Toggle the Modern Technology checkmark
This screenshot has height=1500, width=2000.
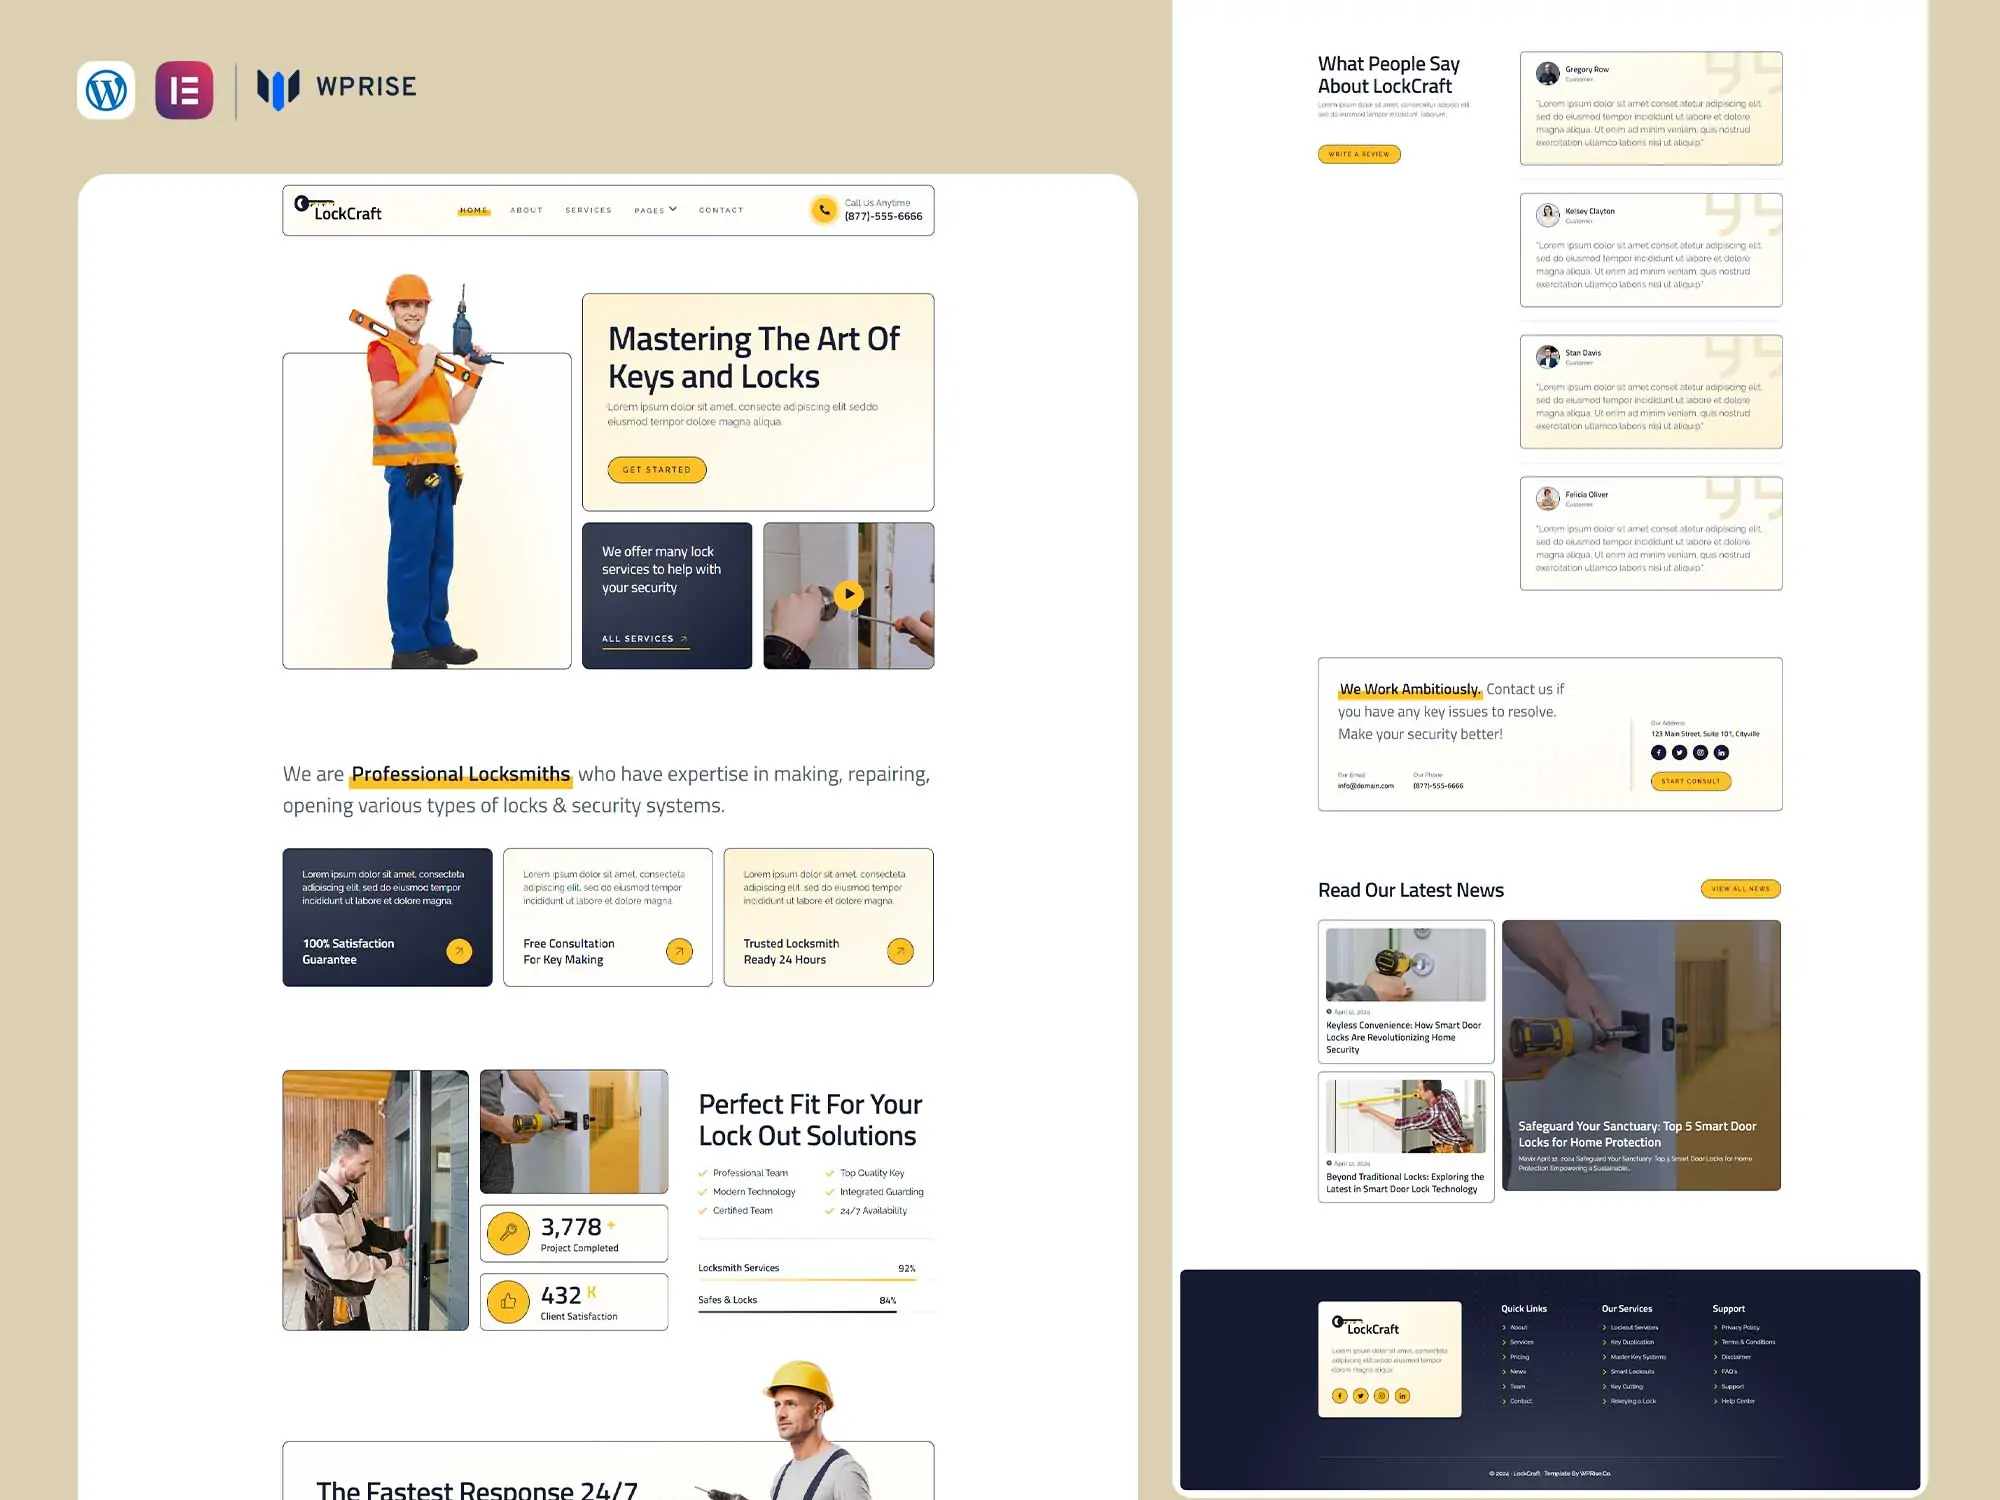pyautogui.click(x=703, y=1191)
